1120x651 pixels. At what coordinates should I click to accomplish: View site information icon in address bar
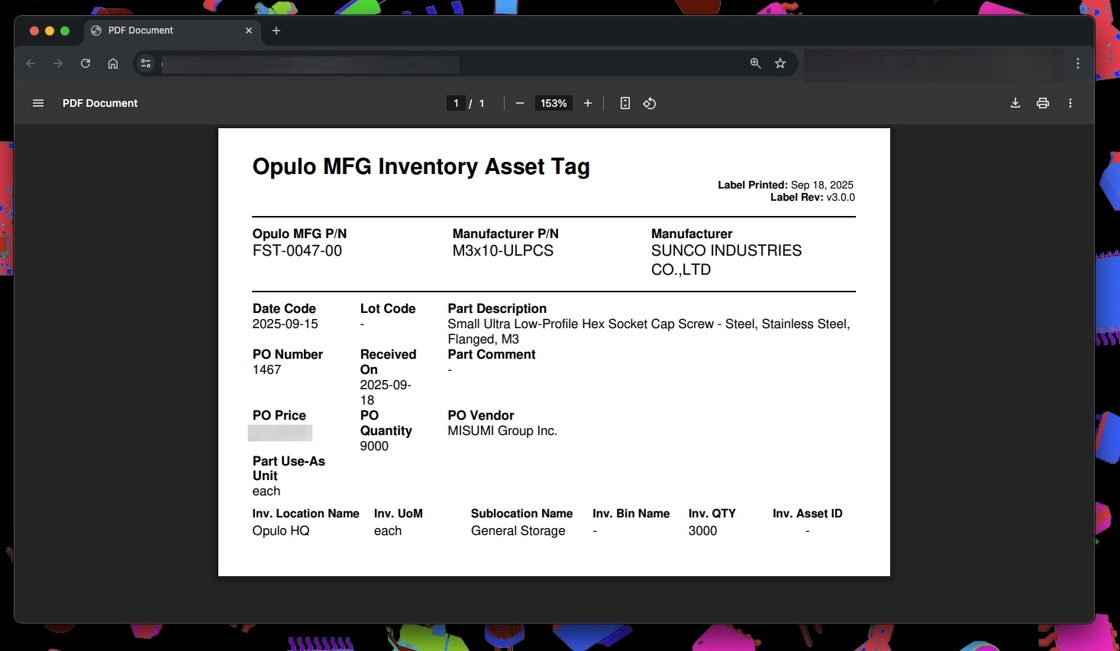point(146,63)
